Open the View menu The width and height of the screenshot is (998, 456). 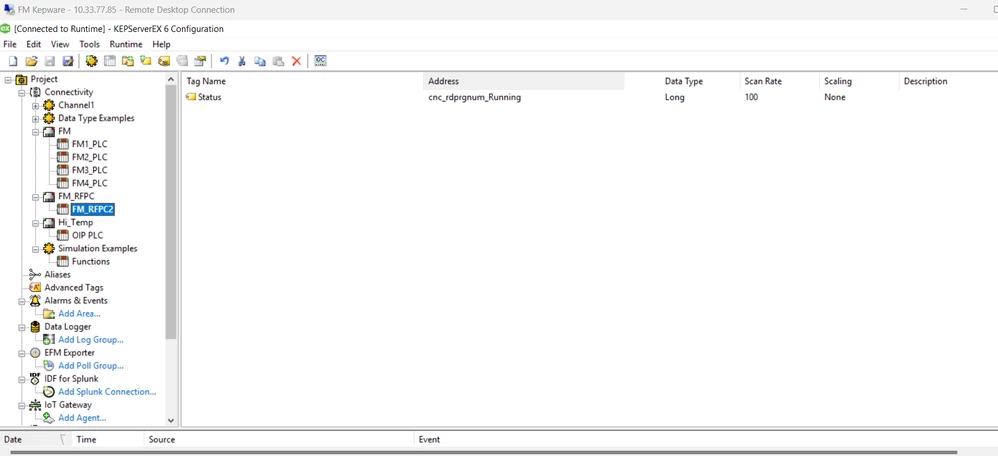pos(60,45)
